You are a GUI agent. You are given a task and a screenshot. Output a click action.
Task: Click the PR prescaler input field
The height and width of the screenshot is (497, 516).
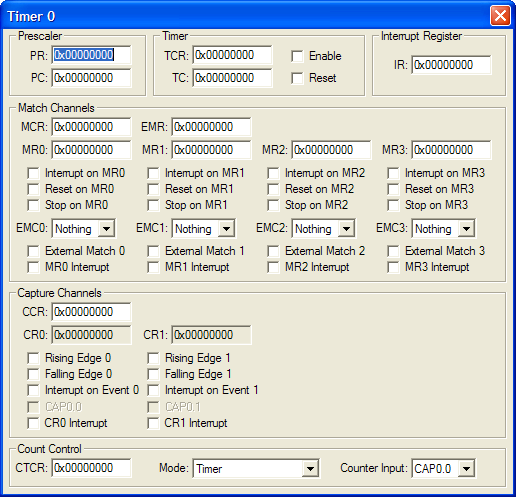(92, 55)
